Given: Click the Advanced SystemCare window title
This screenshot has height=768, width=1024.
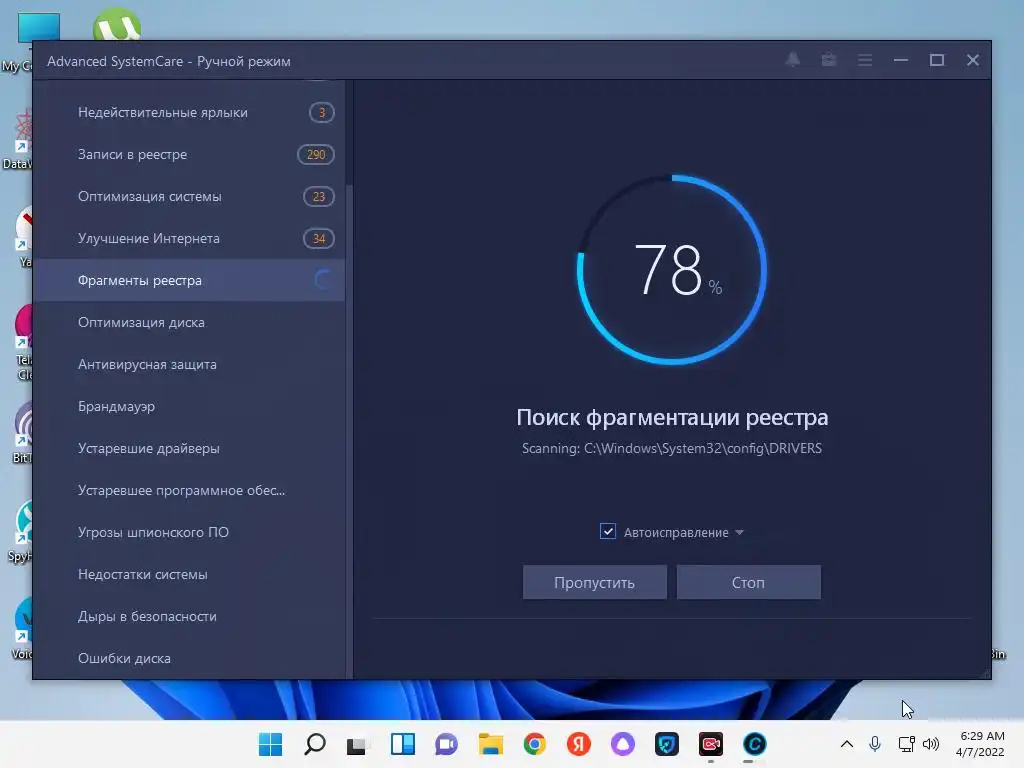Looking at the screenshot, I should (168, 61).
